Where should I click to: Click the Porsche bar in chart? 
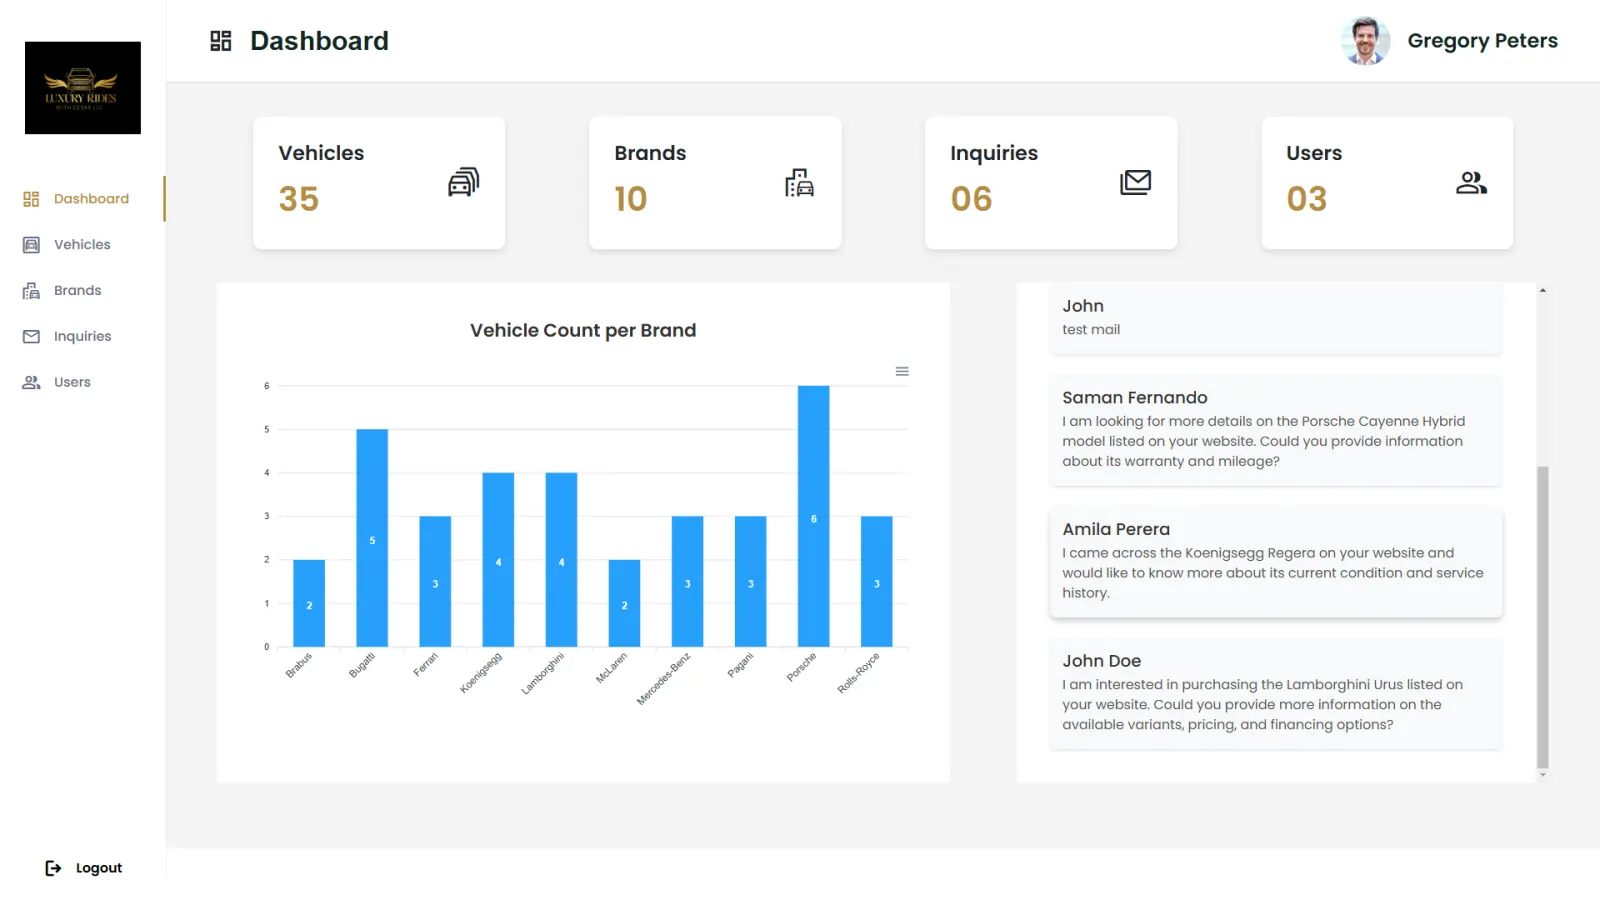pos(813,516)
